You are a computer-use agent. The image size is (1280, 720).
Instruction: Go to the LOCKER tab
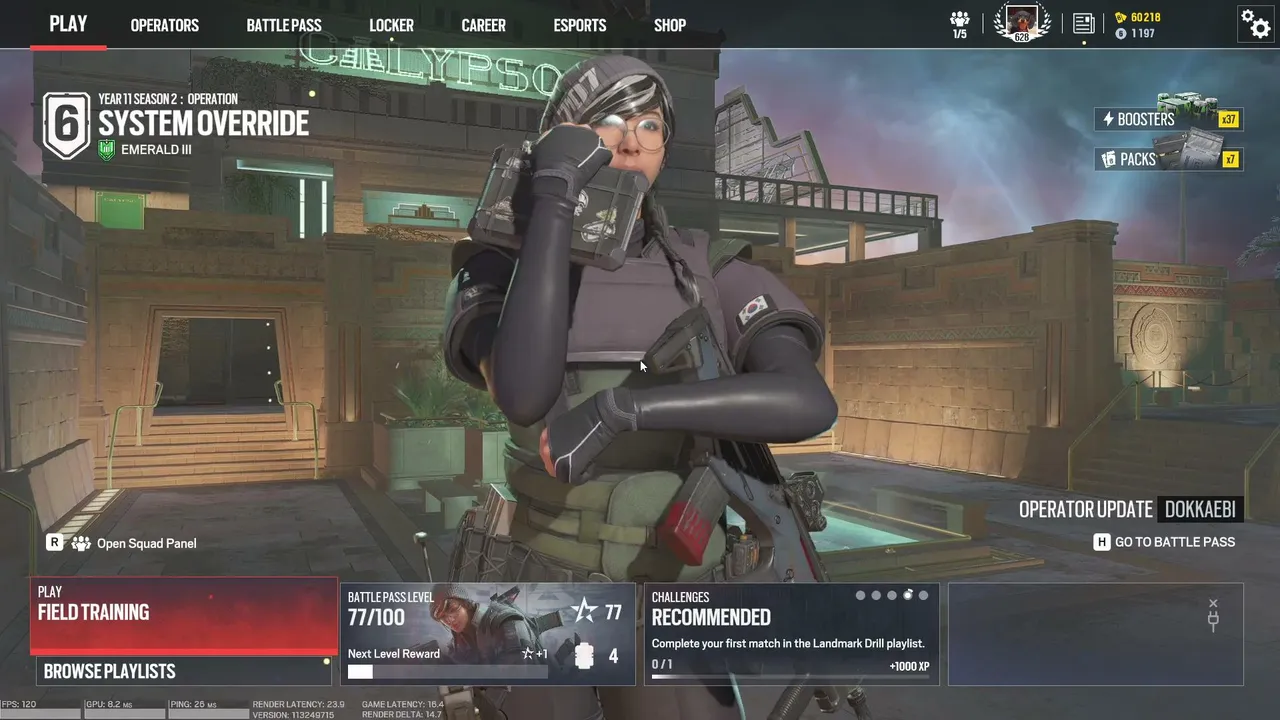point(391,25)
